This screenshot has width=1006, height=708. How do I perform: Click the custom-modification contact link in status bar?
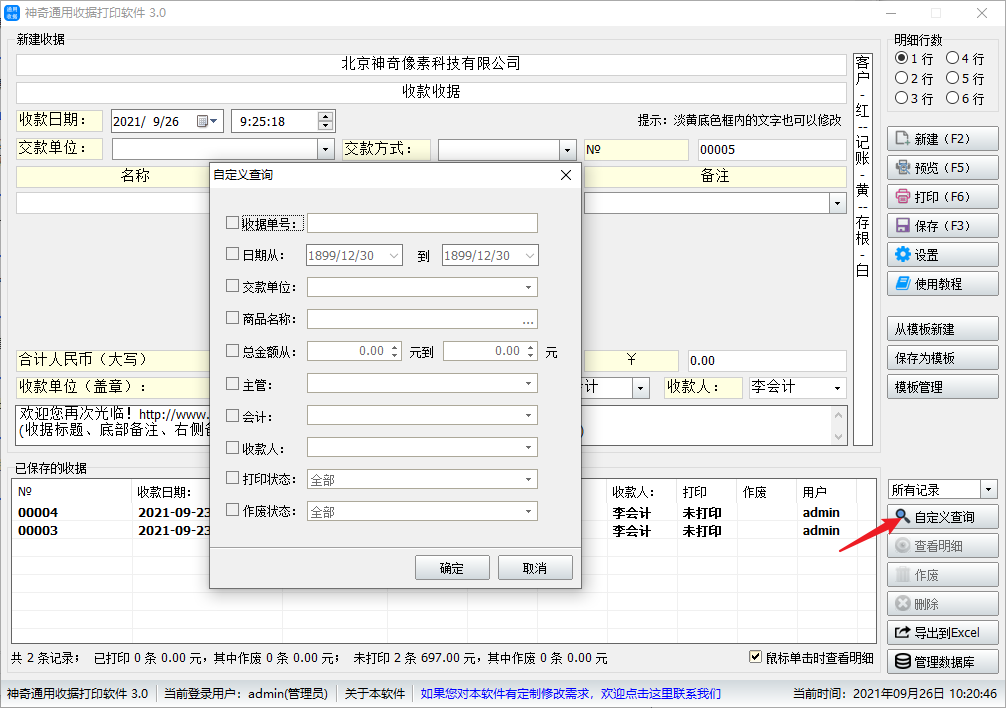pos(570,694)
